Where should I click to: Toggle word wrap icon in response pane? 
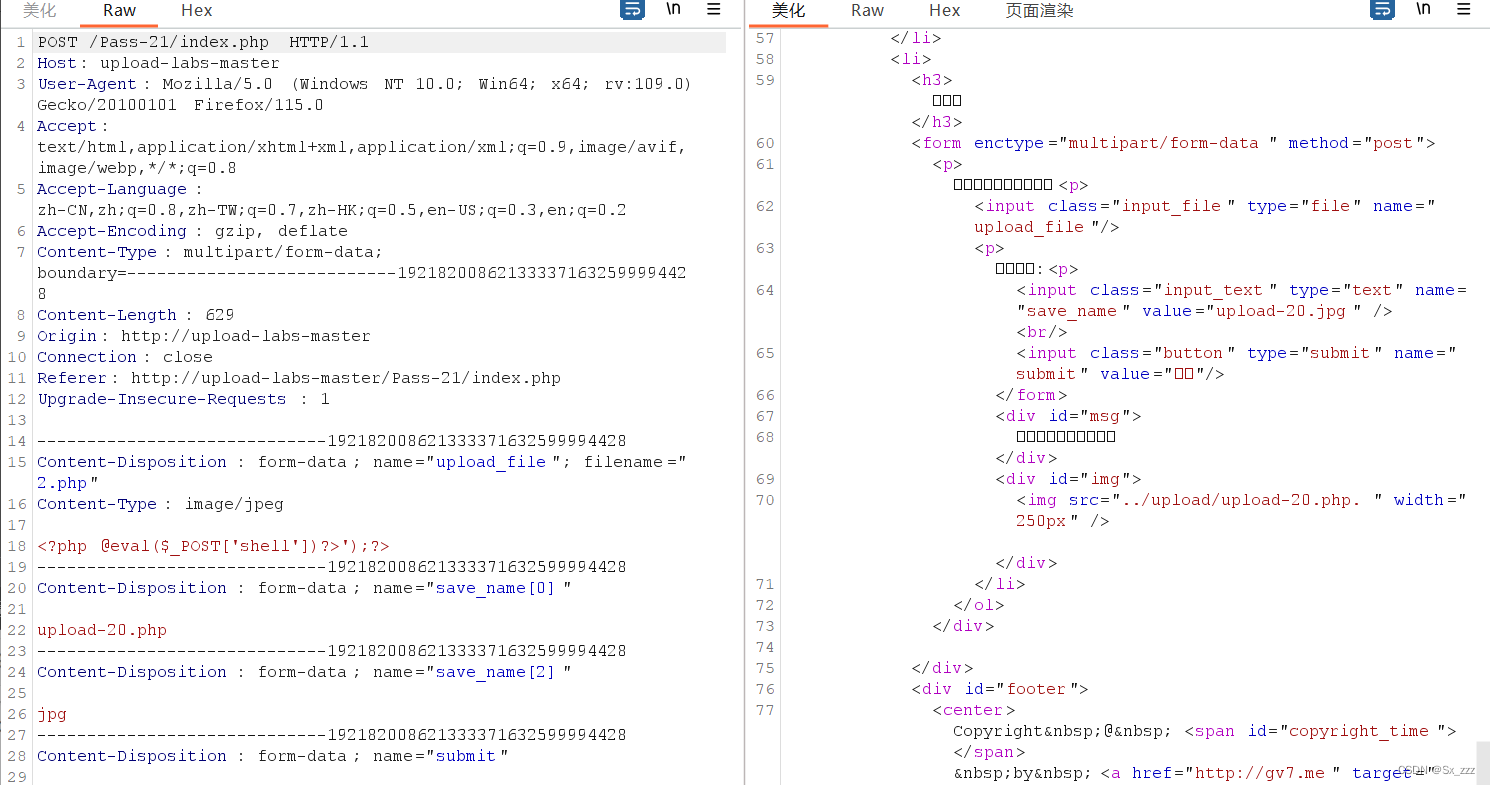tap(1381, 10)
